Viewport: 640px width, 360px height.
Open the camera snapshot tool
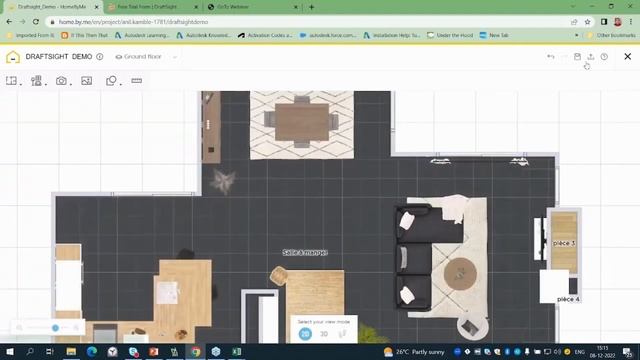61,81
